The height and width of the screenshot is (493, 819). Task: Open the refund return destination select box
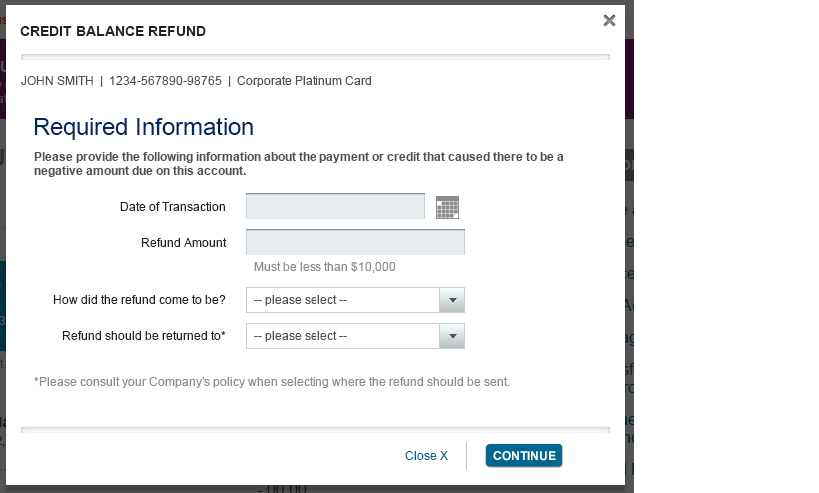coord(343,336)
